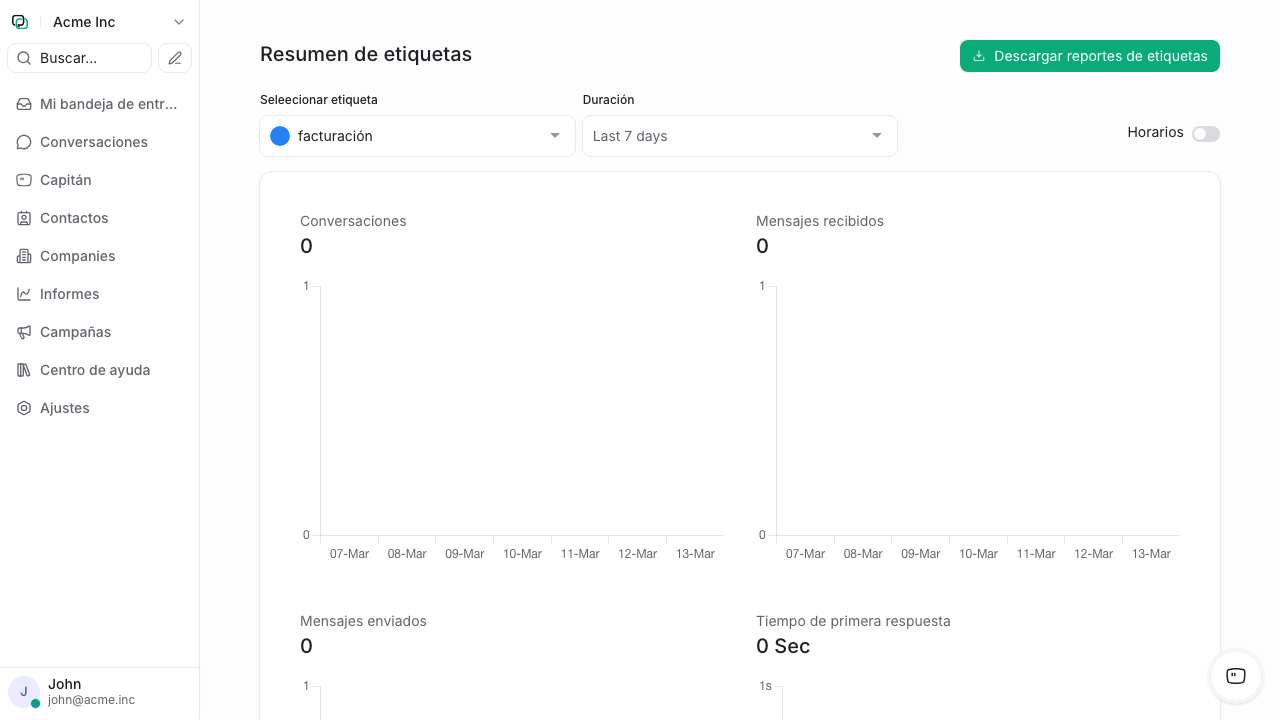Open the facturación label dropdown
Viewport: 1280px width, 720px height.
417,136
